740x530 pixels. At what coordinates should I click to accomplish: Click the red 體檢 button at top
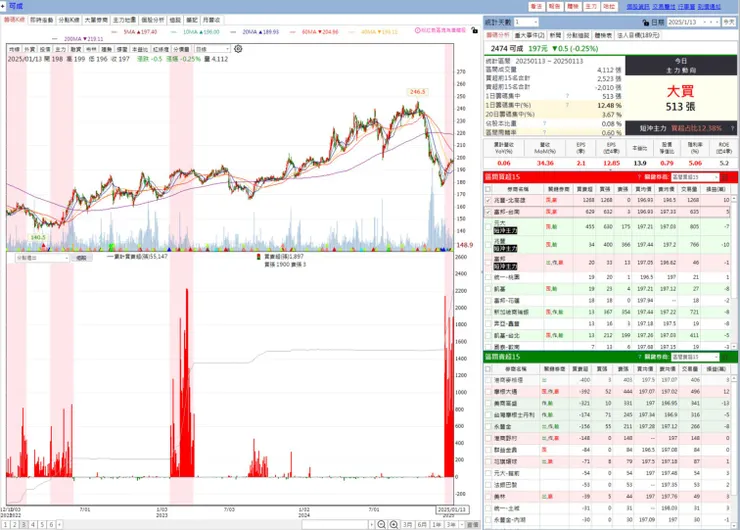(572, 7)
